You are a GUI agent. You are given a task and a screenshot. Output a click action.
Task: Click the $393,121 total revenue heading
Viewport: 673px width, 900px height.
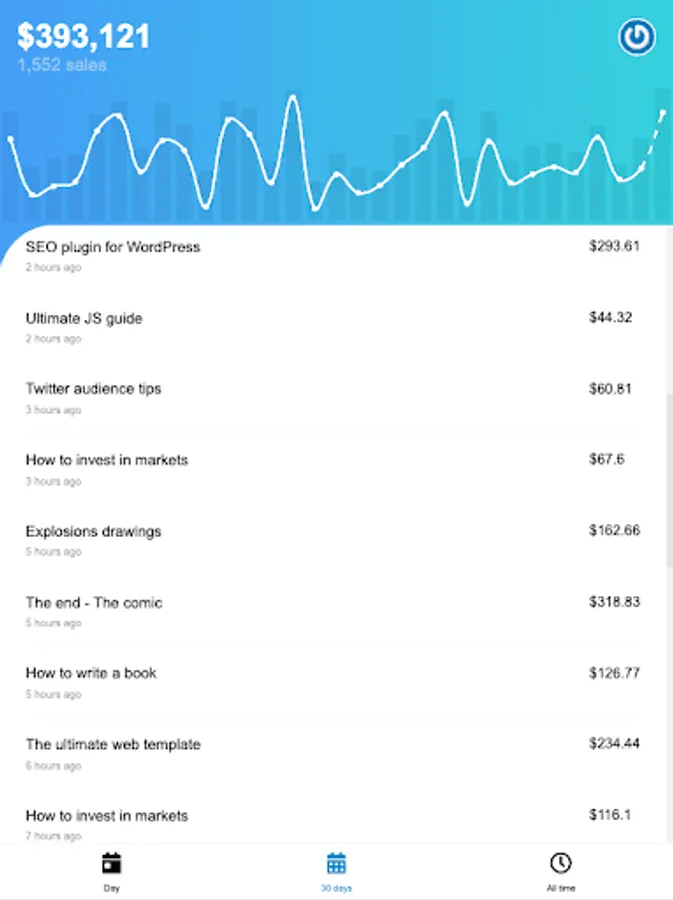click(x=84, y=37)
